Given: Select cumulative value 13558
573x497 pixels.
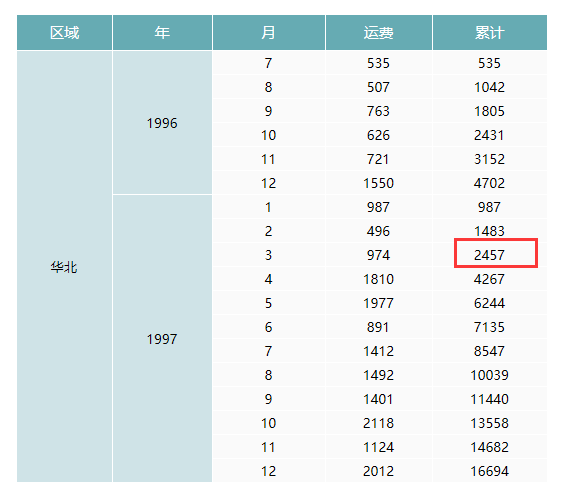Looking at the screenshot, I should pyautogui.click(x=489, y=423).
